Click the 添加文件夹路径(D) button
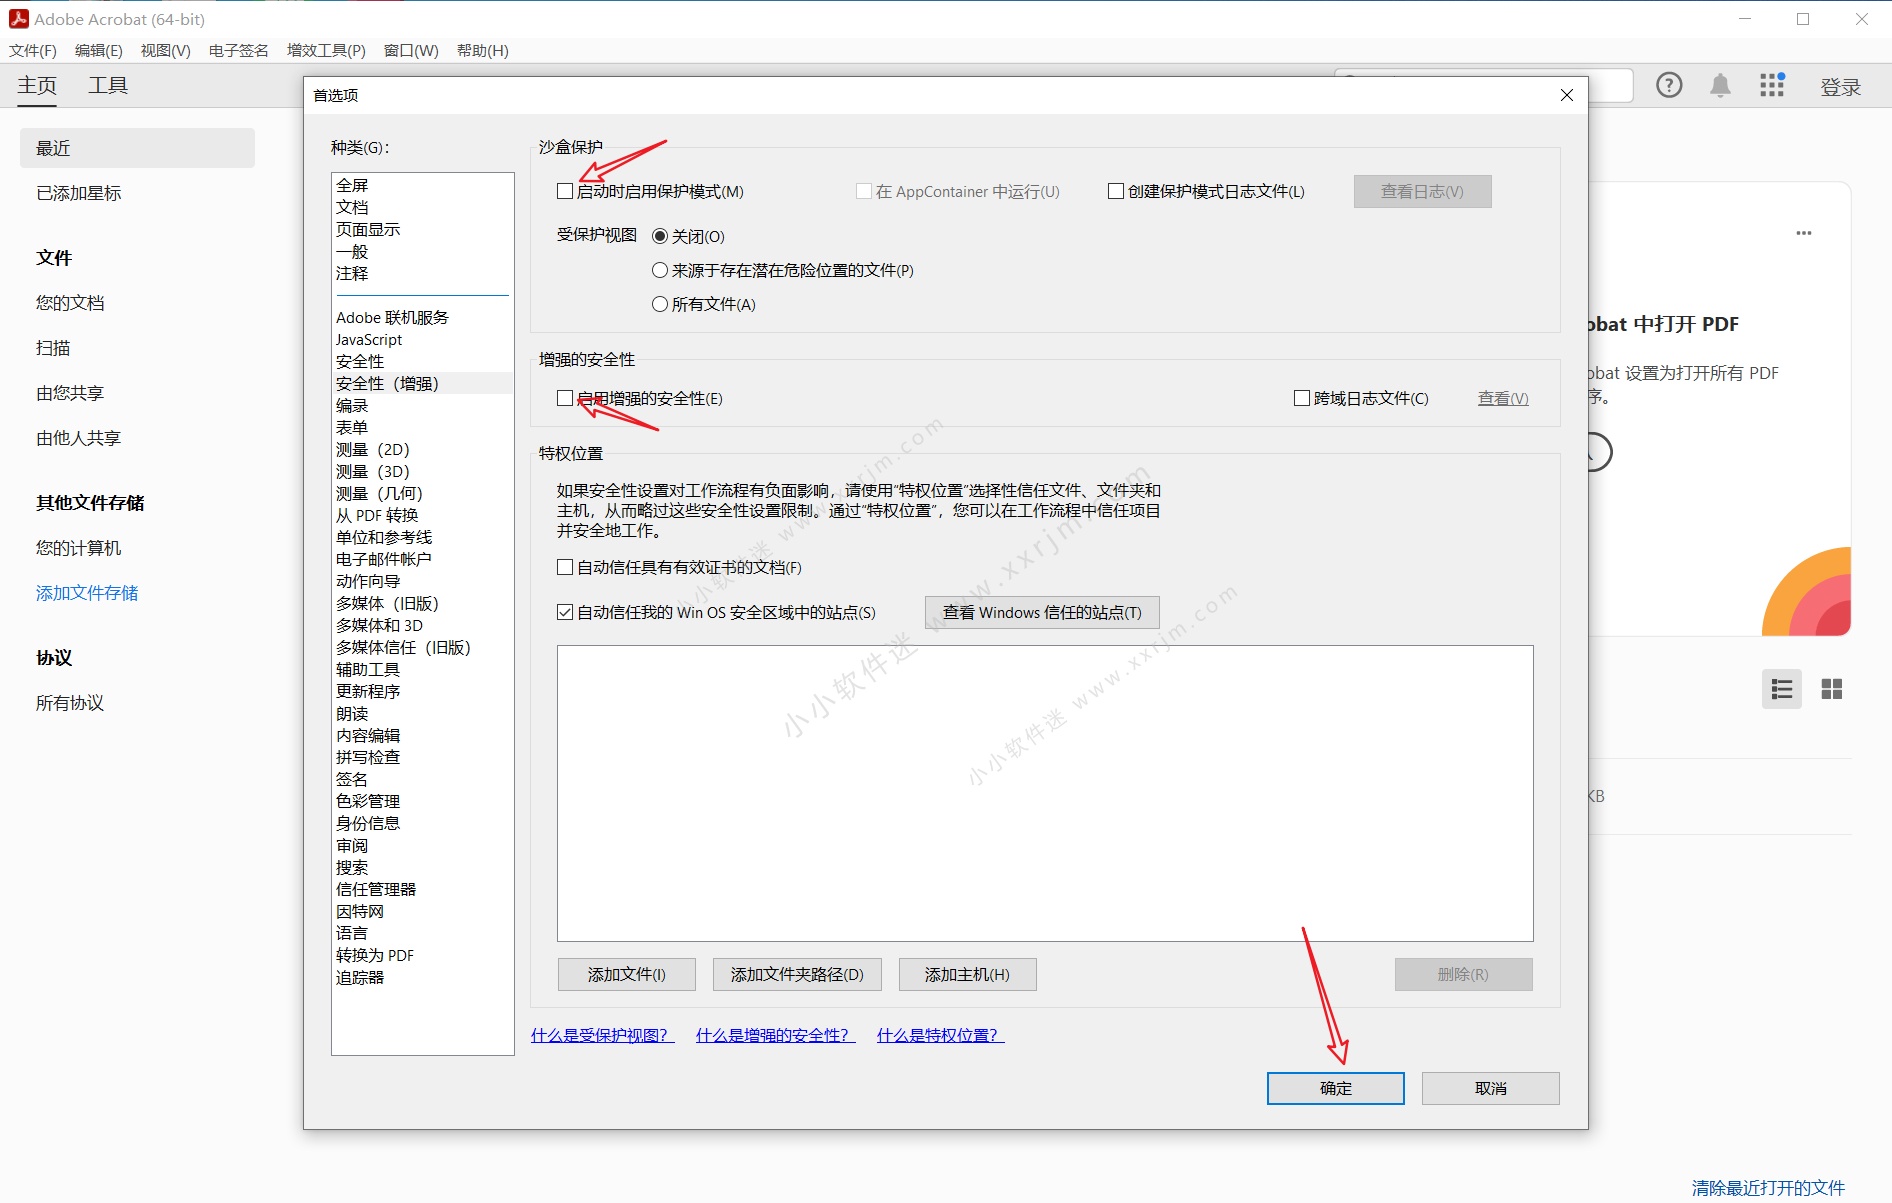1892x1203 pixels. pyautogui.click(x=797, y=974)
